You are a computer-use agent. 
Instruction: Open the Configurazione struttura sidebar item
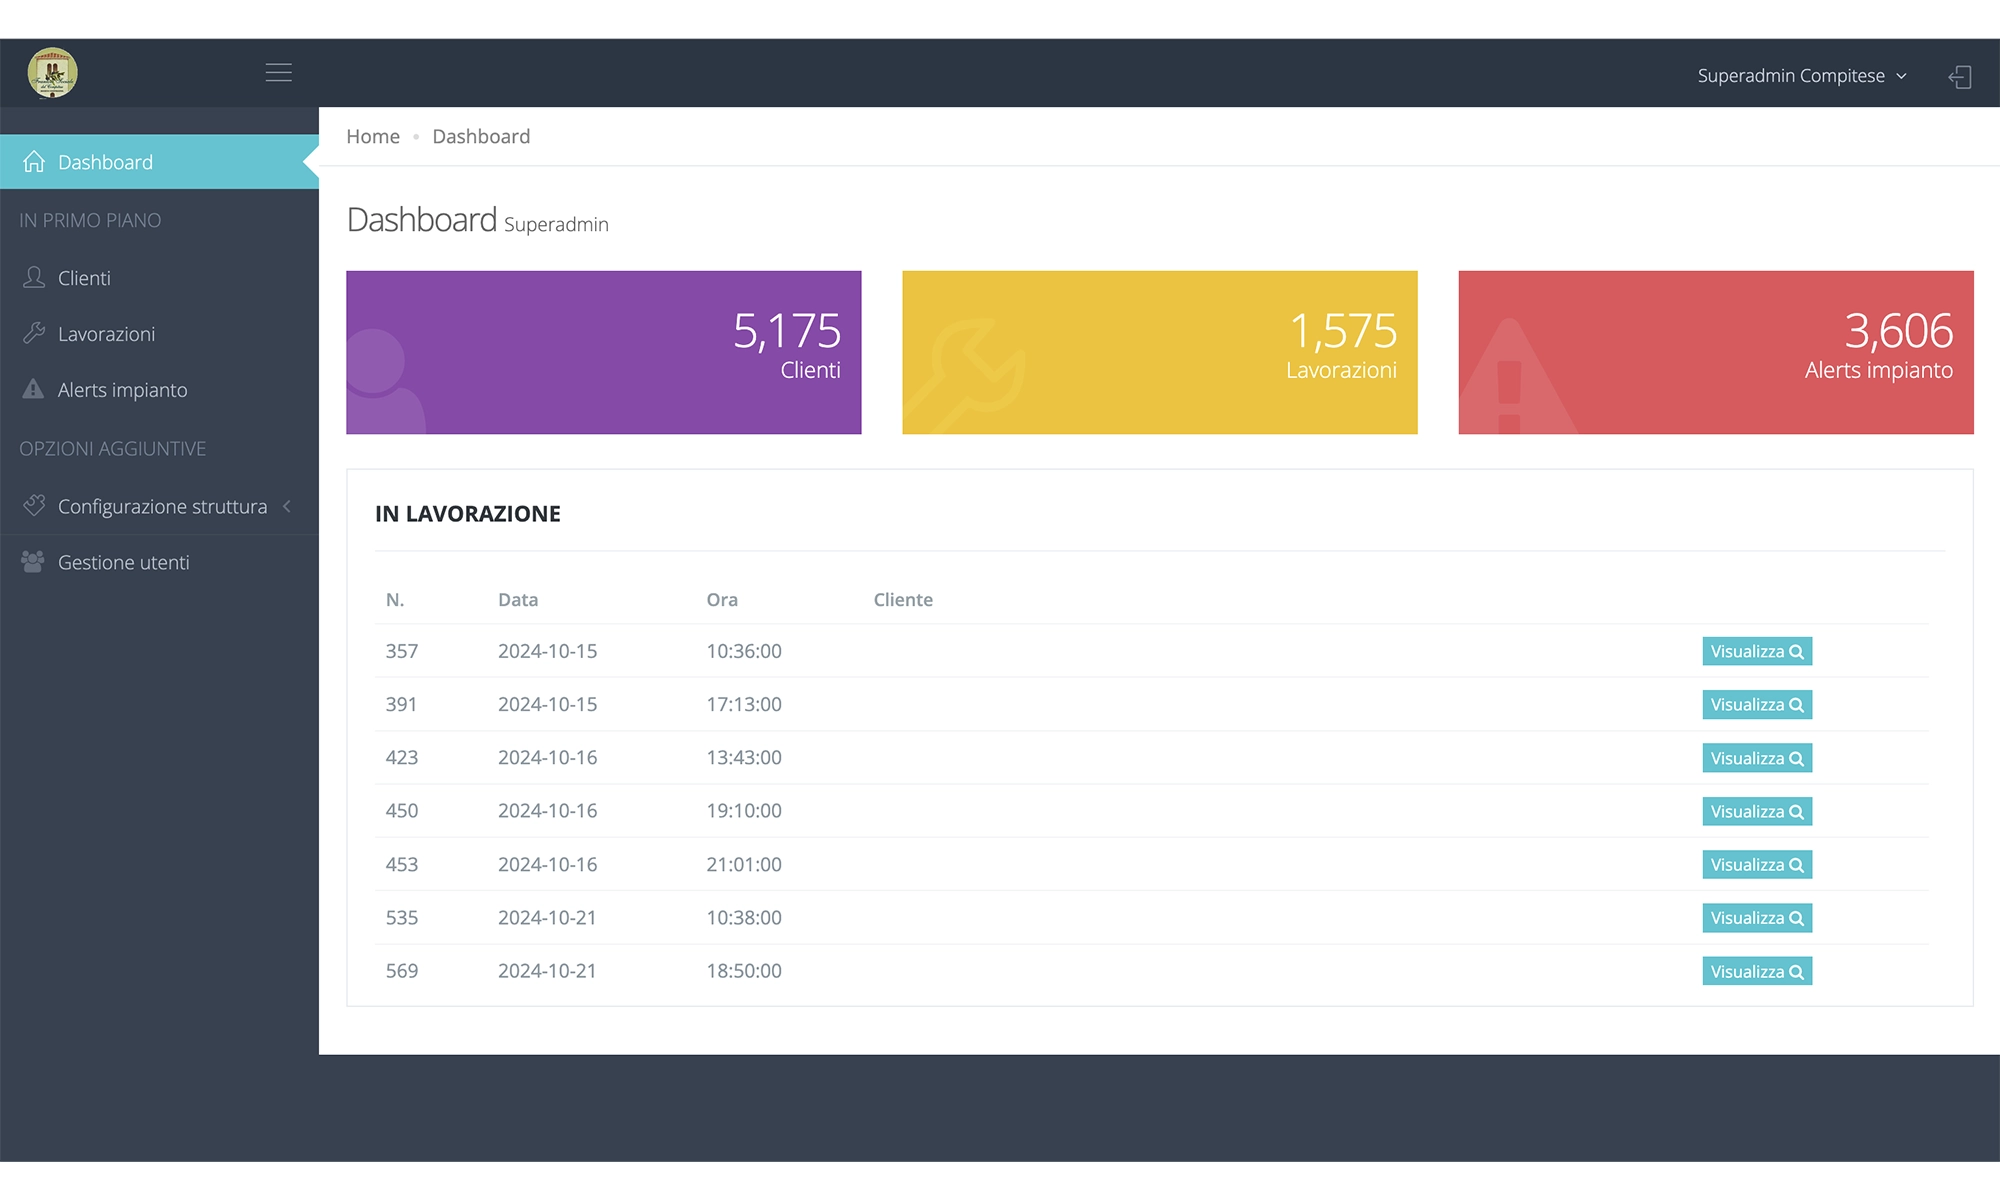coord(159,506)
